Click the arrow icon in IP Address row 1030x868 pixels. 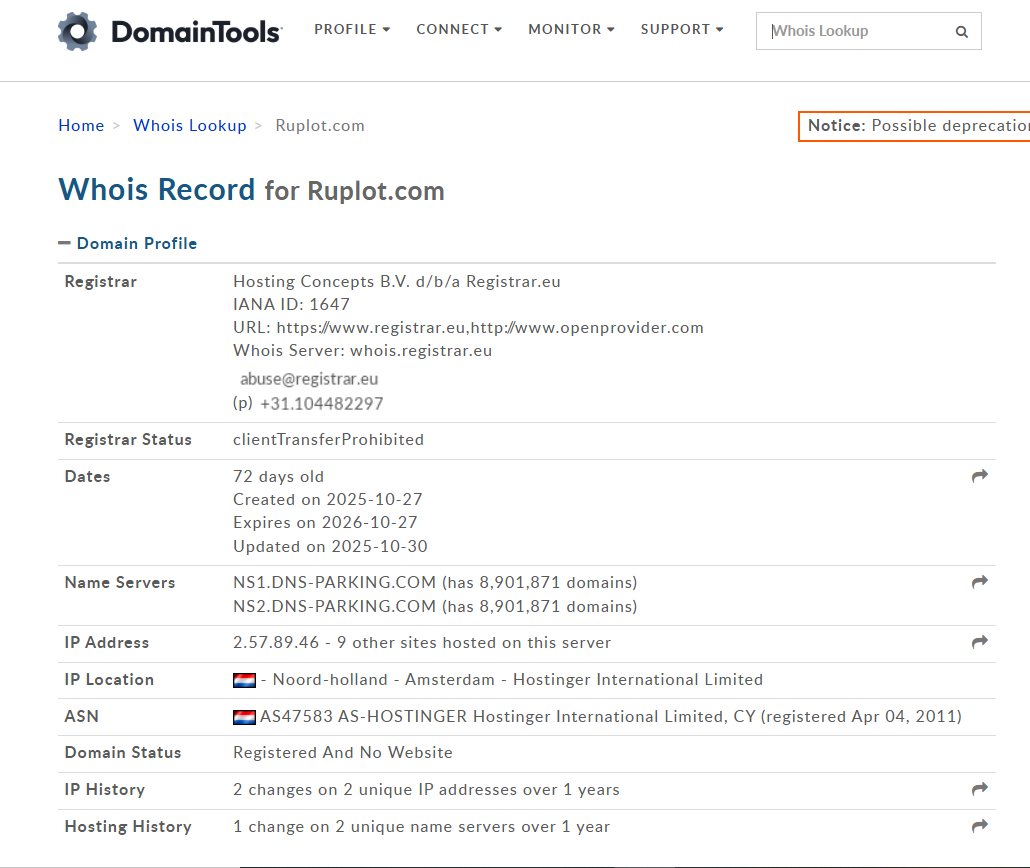pyautogui.click(x=979, y=642)
